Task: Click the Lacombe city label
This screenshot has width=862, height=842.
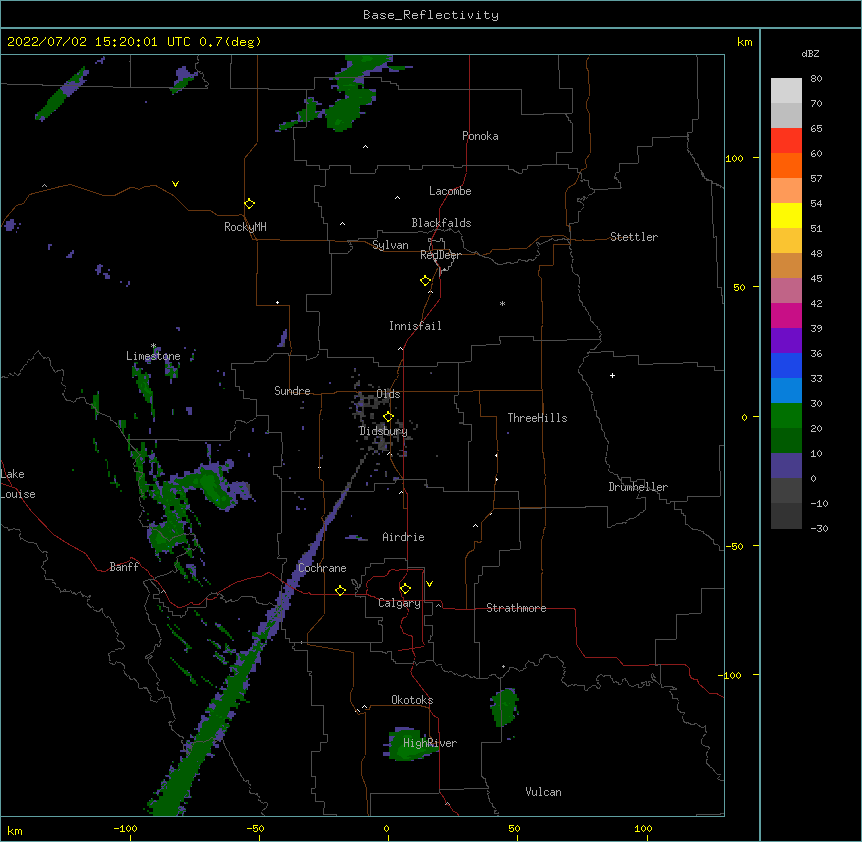Action: (450, 191)
